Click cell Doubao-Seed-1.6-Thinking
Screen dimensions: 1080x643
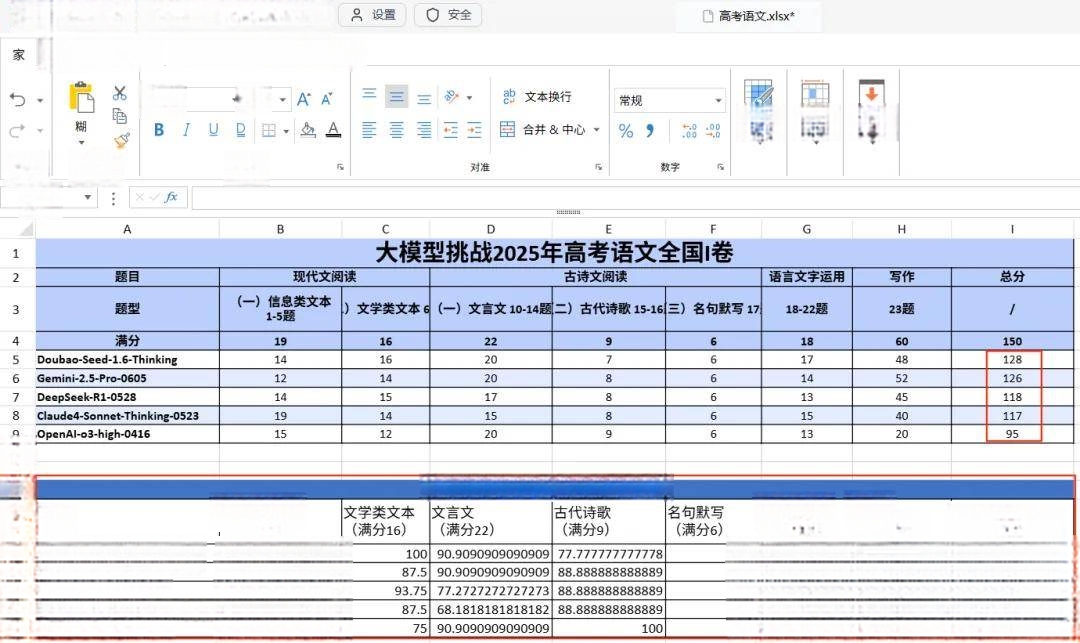pyautogui.click(x=127, y=359)
